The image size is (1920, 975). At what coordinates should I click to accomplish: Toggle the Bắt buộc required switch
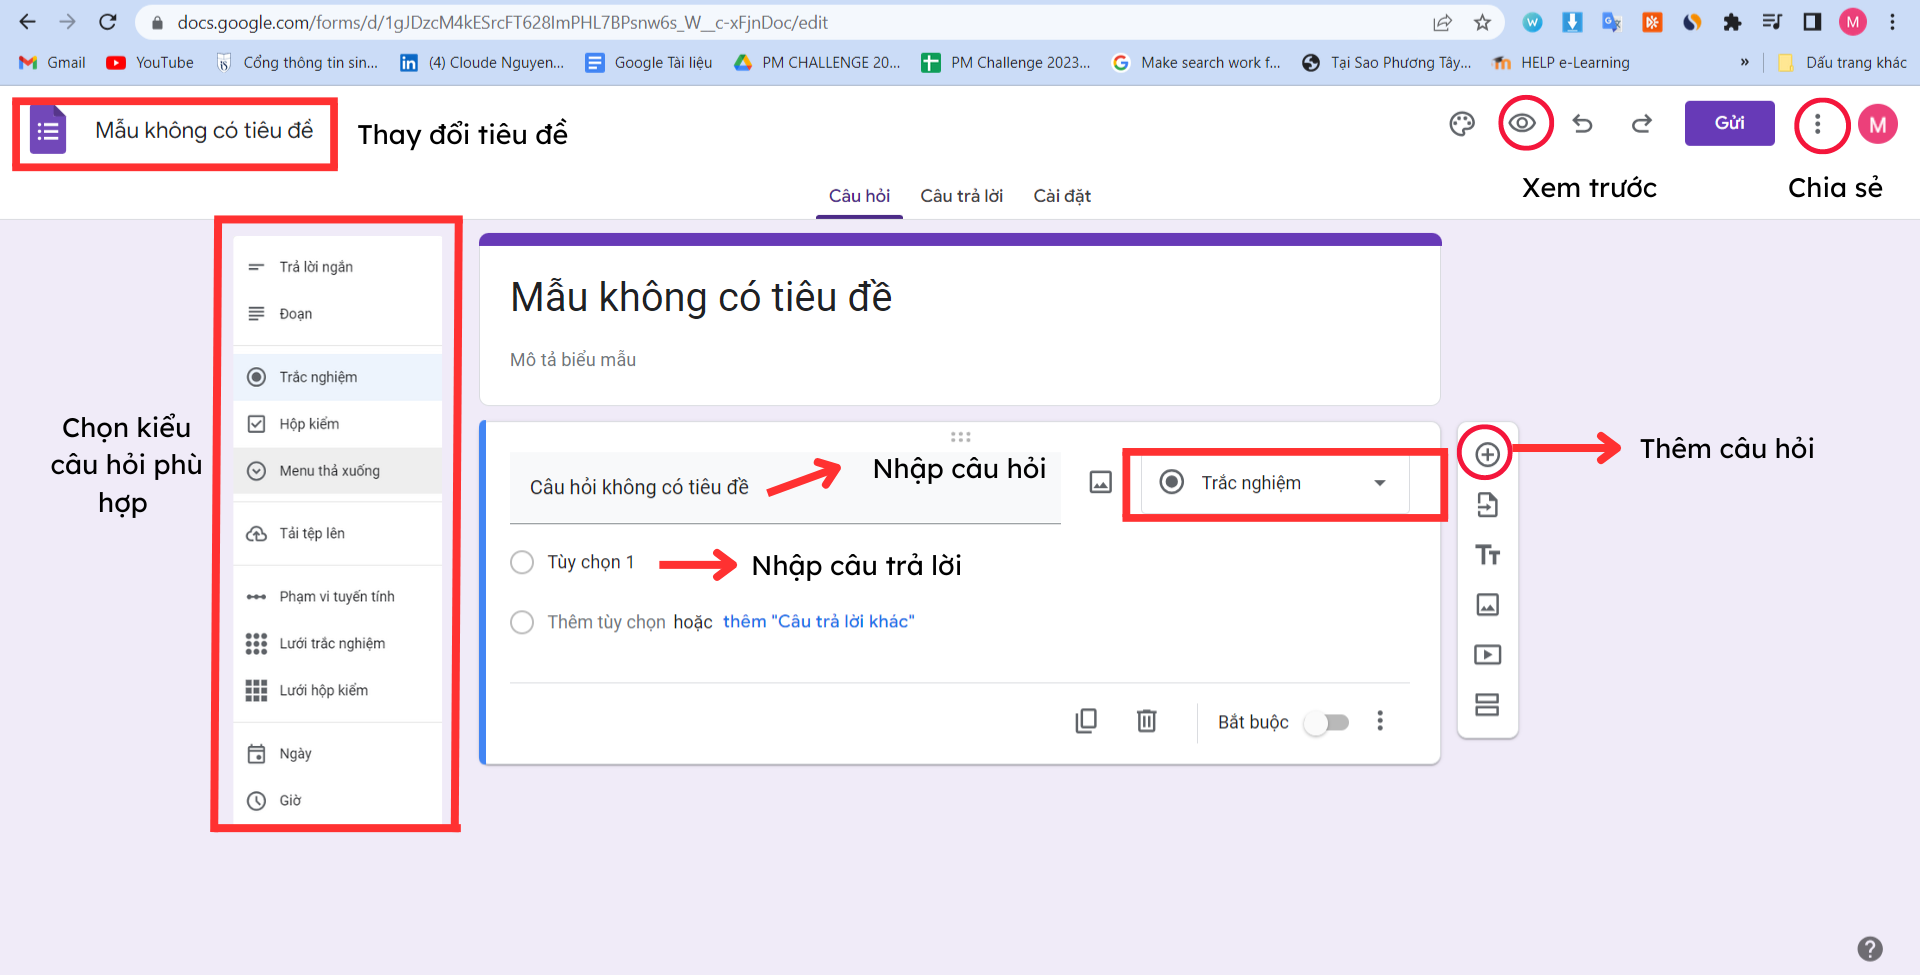(1327, 722)
